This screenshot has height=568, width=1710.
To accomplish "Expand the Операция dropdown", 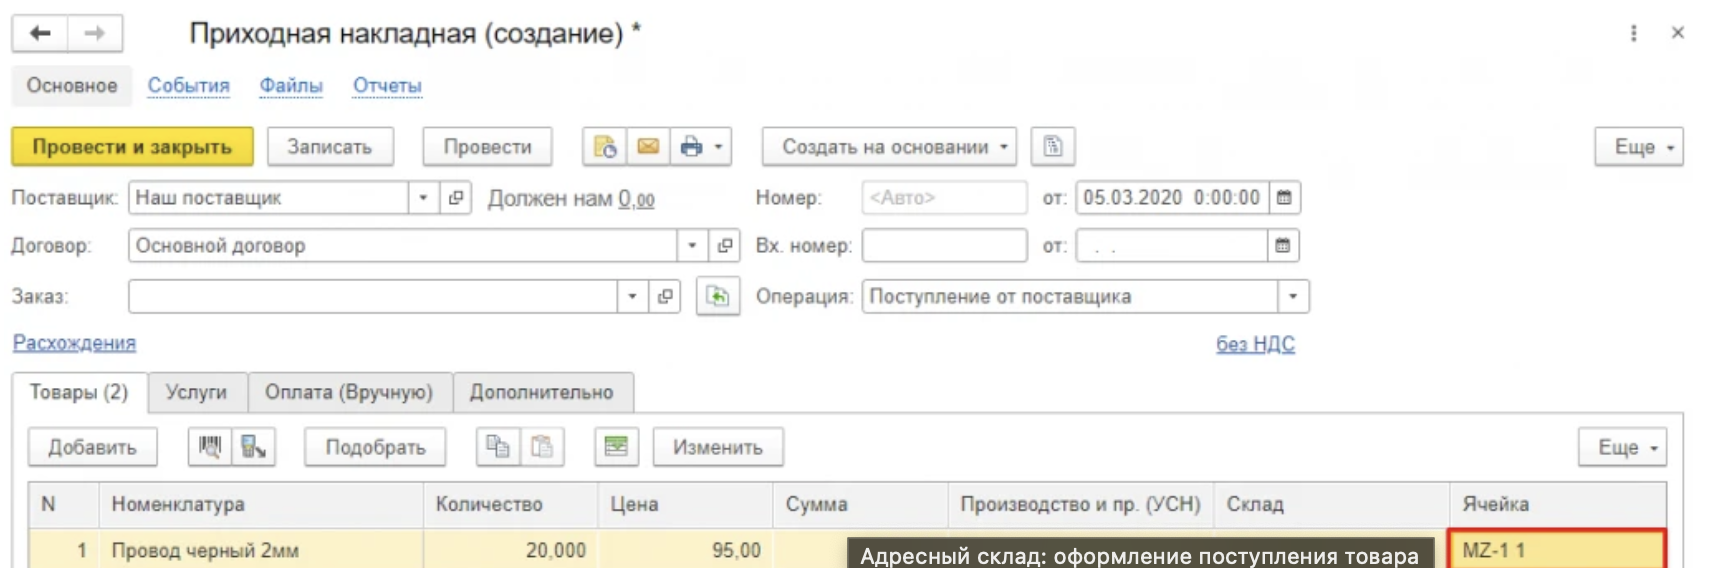I will pos(1293,296).
